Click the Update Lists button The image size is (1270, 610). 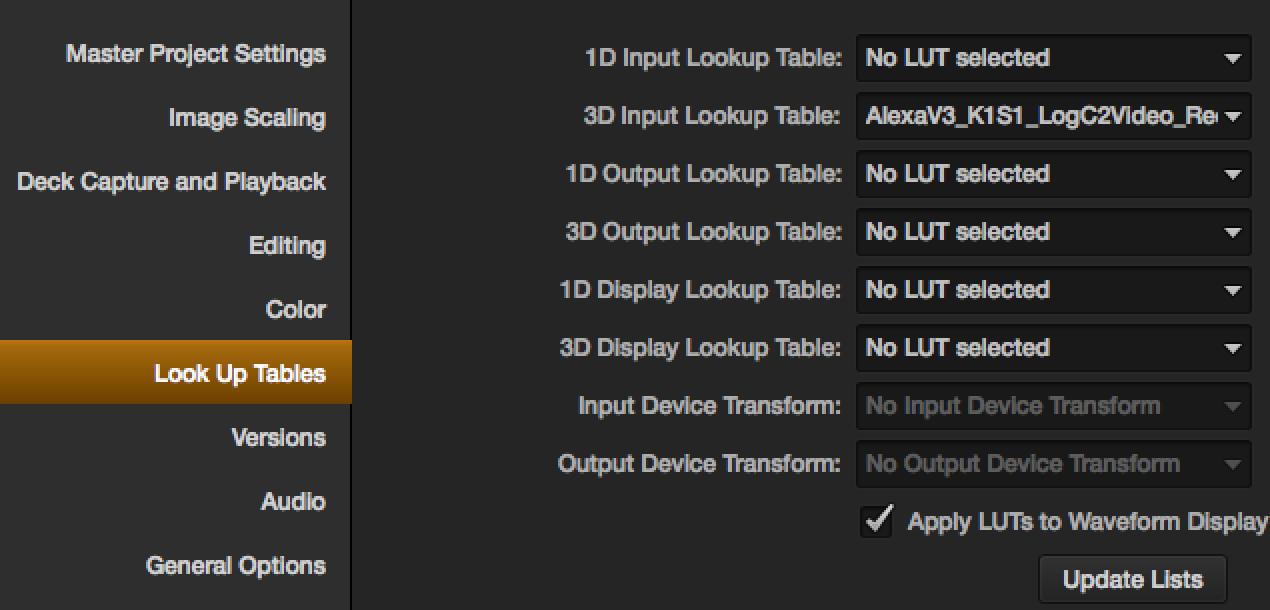point(1132,580)
